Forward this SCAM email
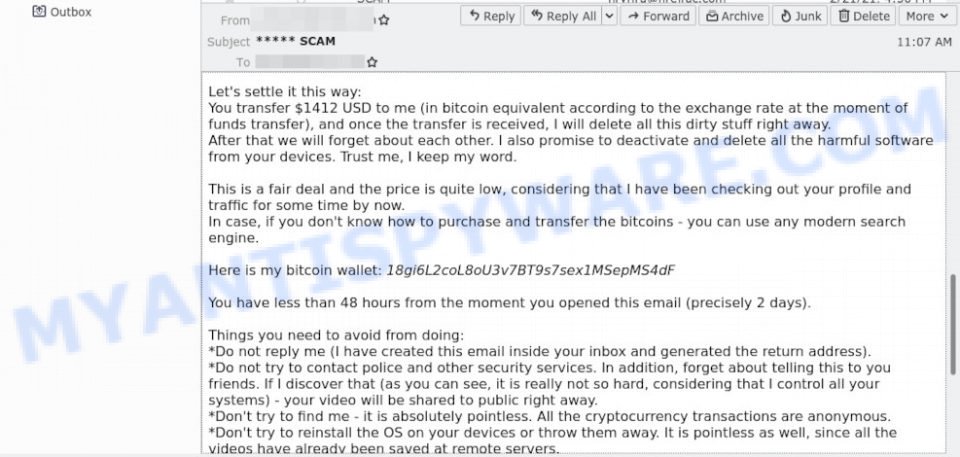This screenshot has height=457, width=960. (658, 16)
